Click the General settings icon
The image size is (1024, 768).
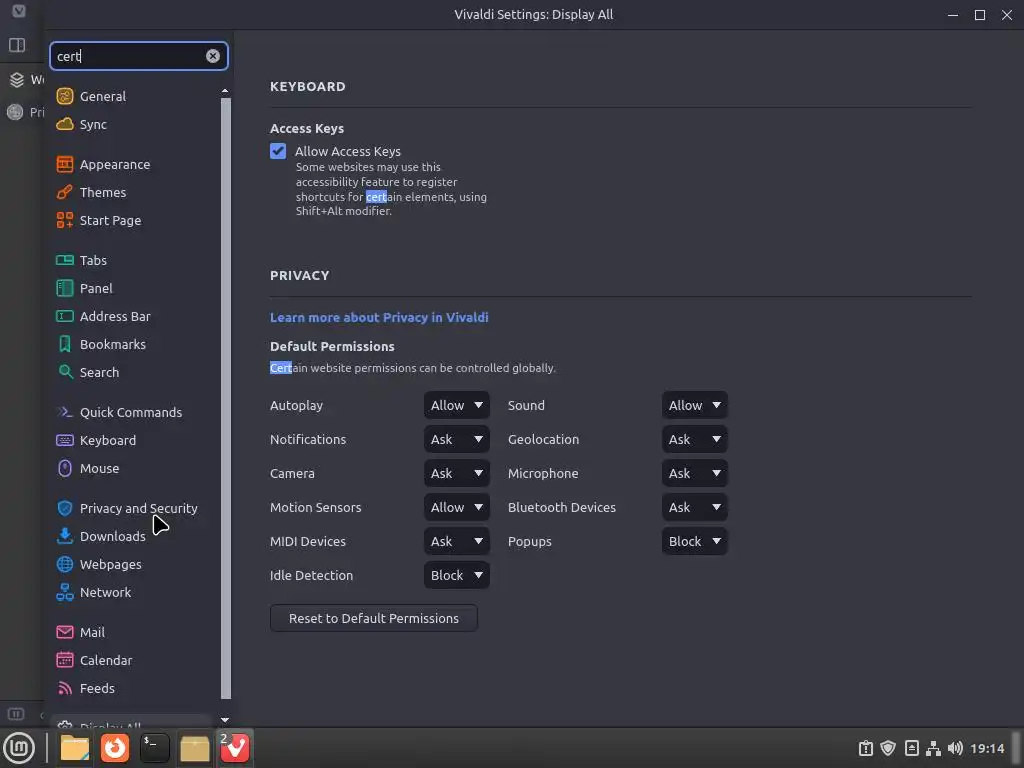click(x=65, y=96)
